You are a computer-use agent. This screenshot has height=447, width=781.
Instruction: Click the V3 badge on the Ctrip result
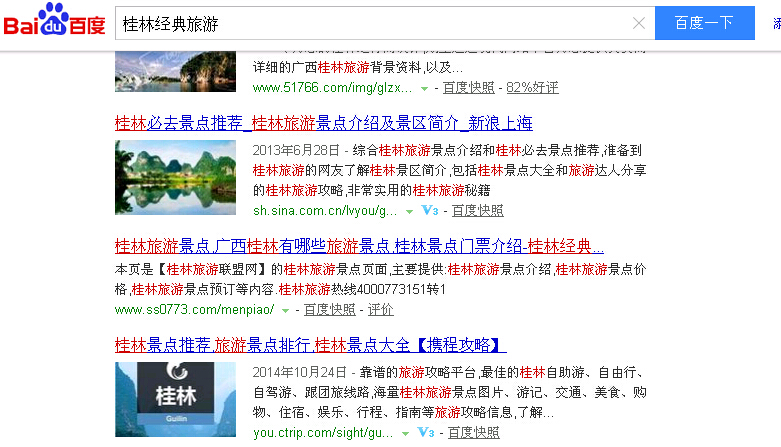(x=426, y=432)
